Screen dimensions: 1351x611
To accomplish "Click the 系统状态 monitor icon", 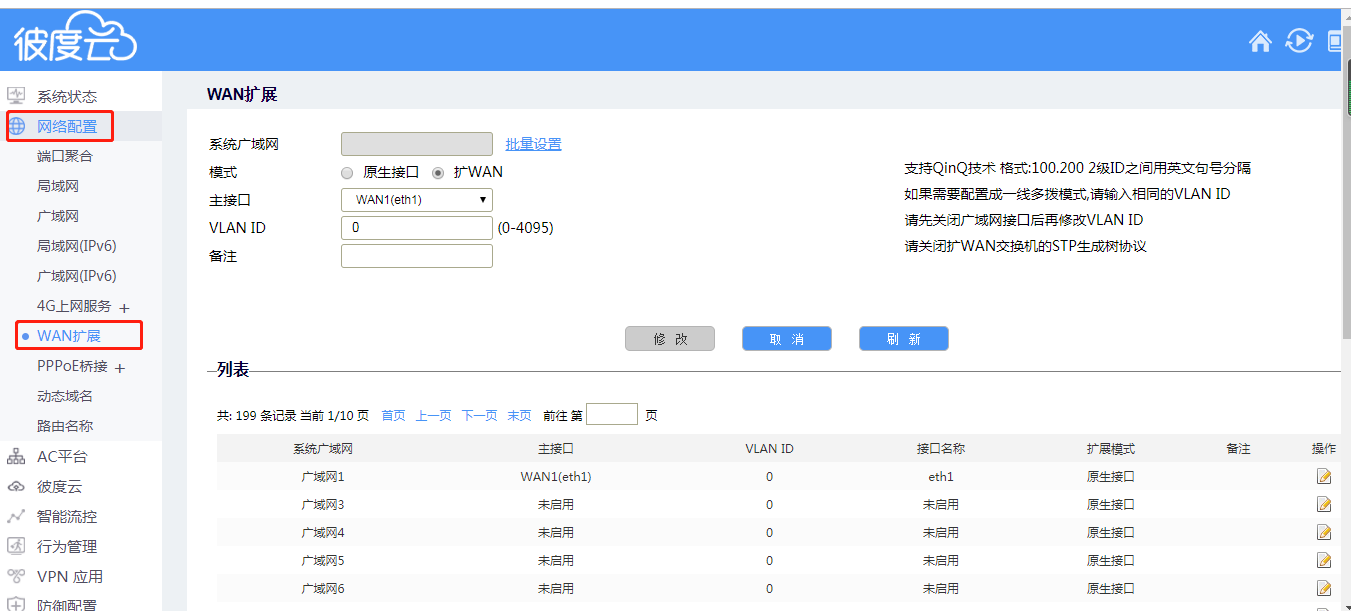I will (16, 96).
